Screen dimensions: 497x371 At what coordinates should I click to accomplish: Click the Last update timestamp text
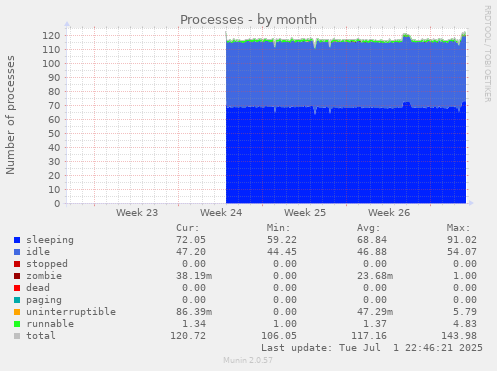click(372, 348)
